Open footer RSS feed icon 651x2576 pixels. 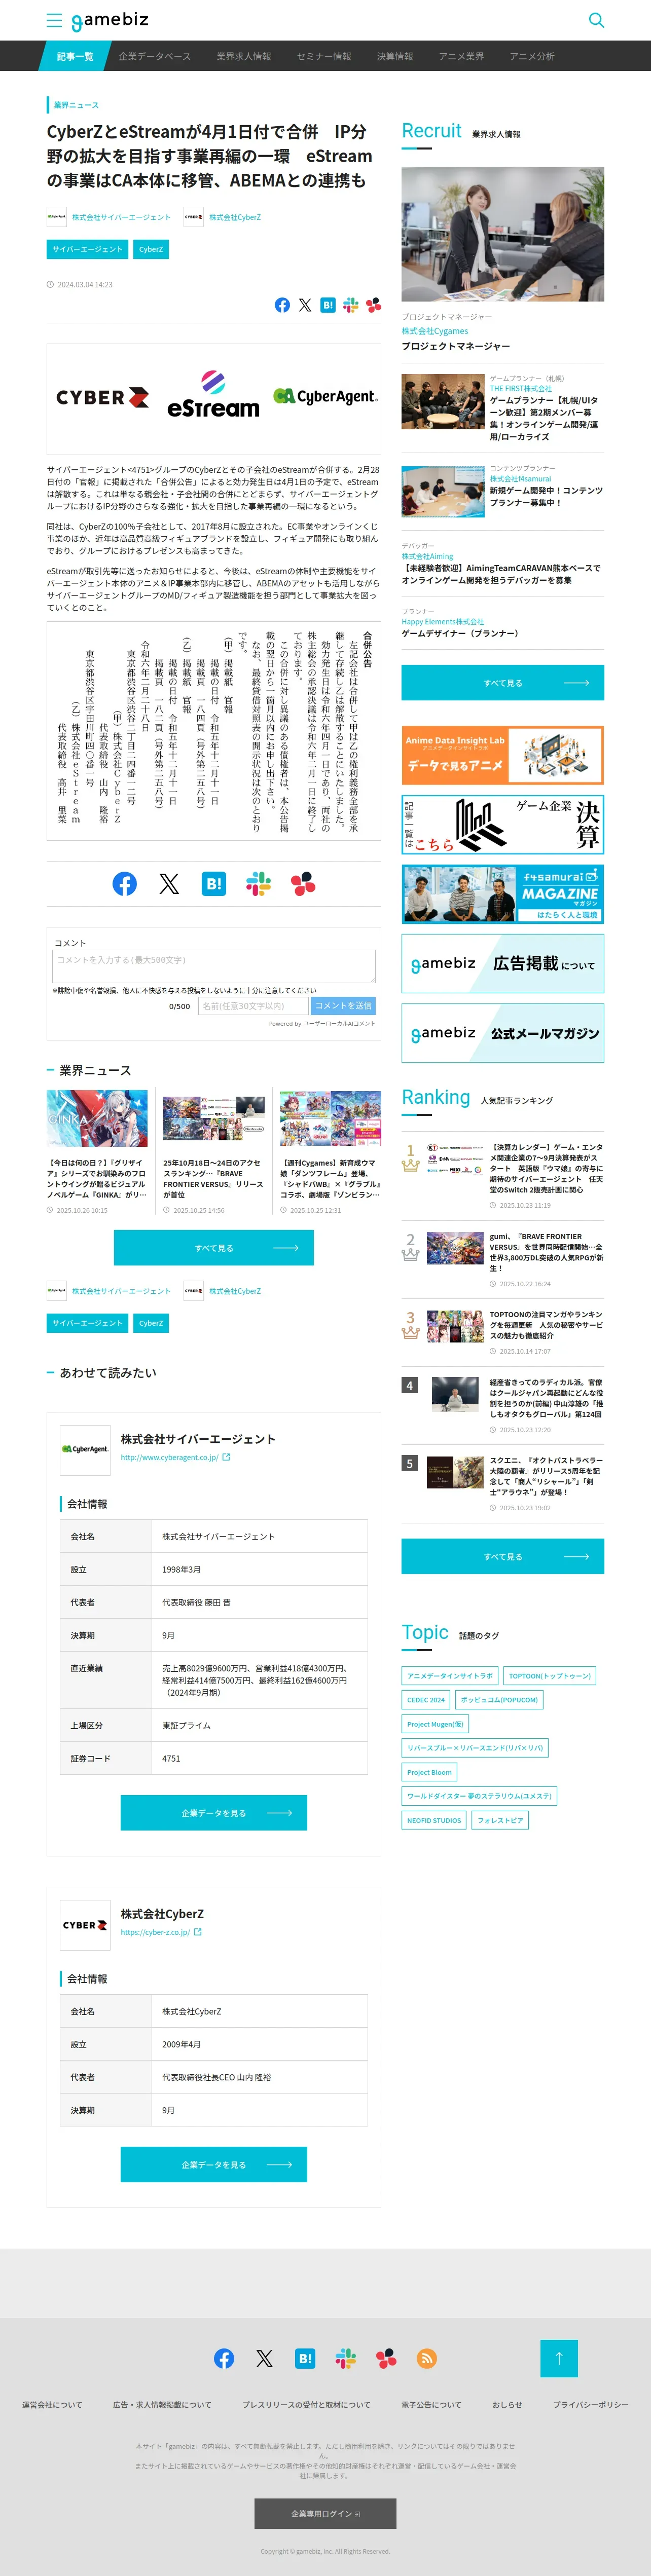tap(427, 2358)
